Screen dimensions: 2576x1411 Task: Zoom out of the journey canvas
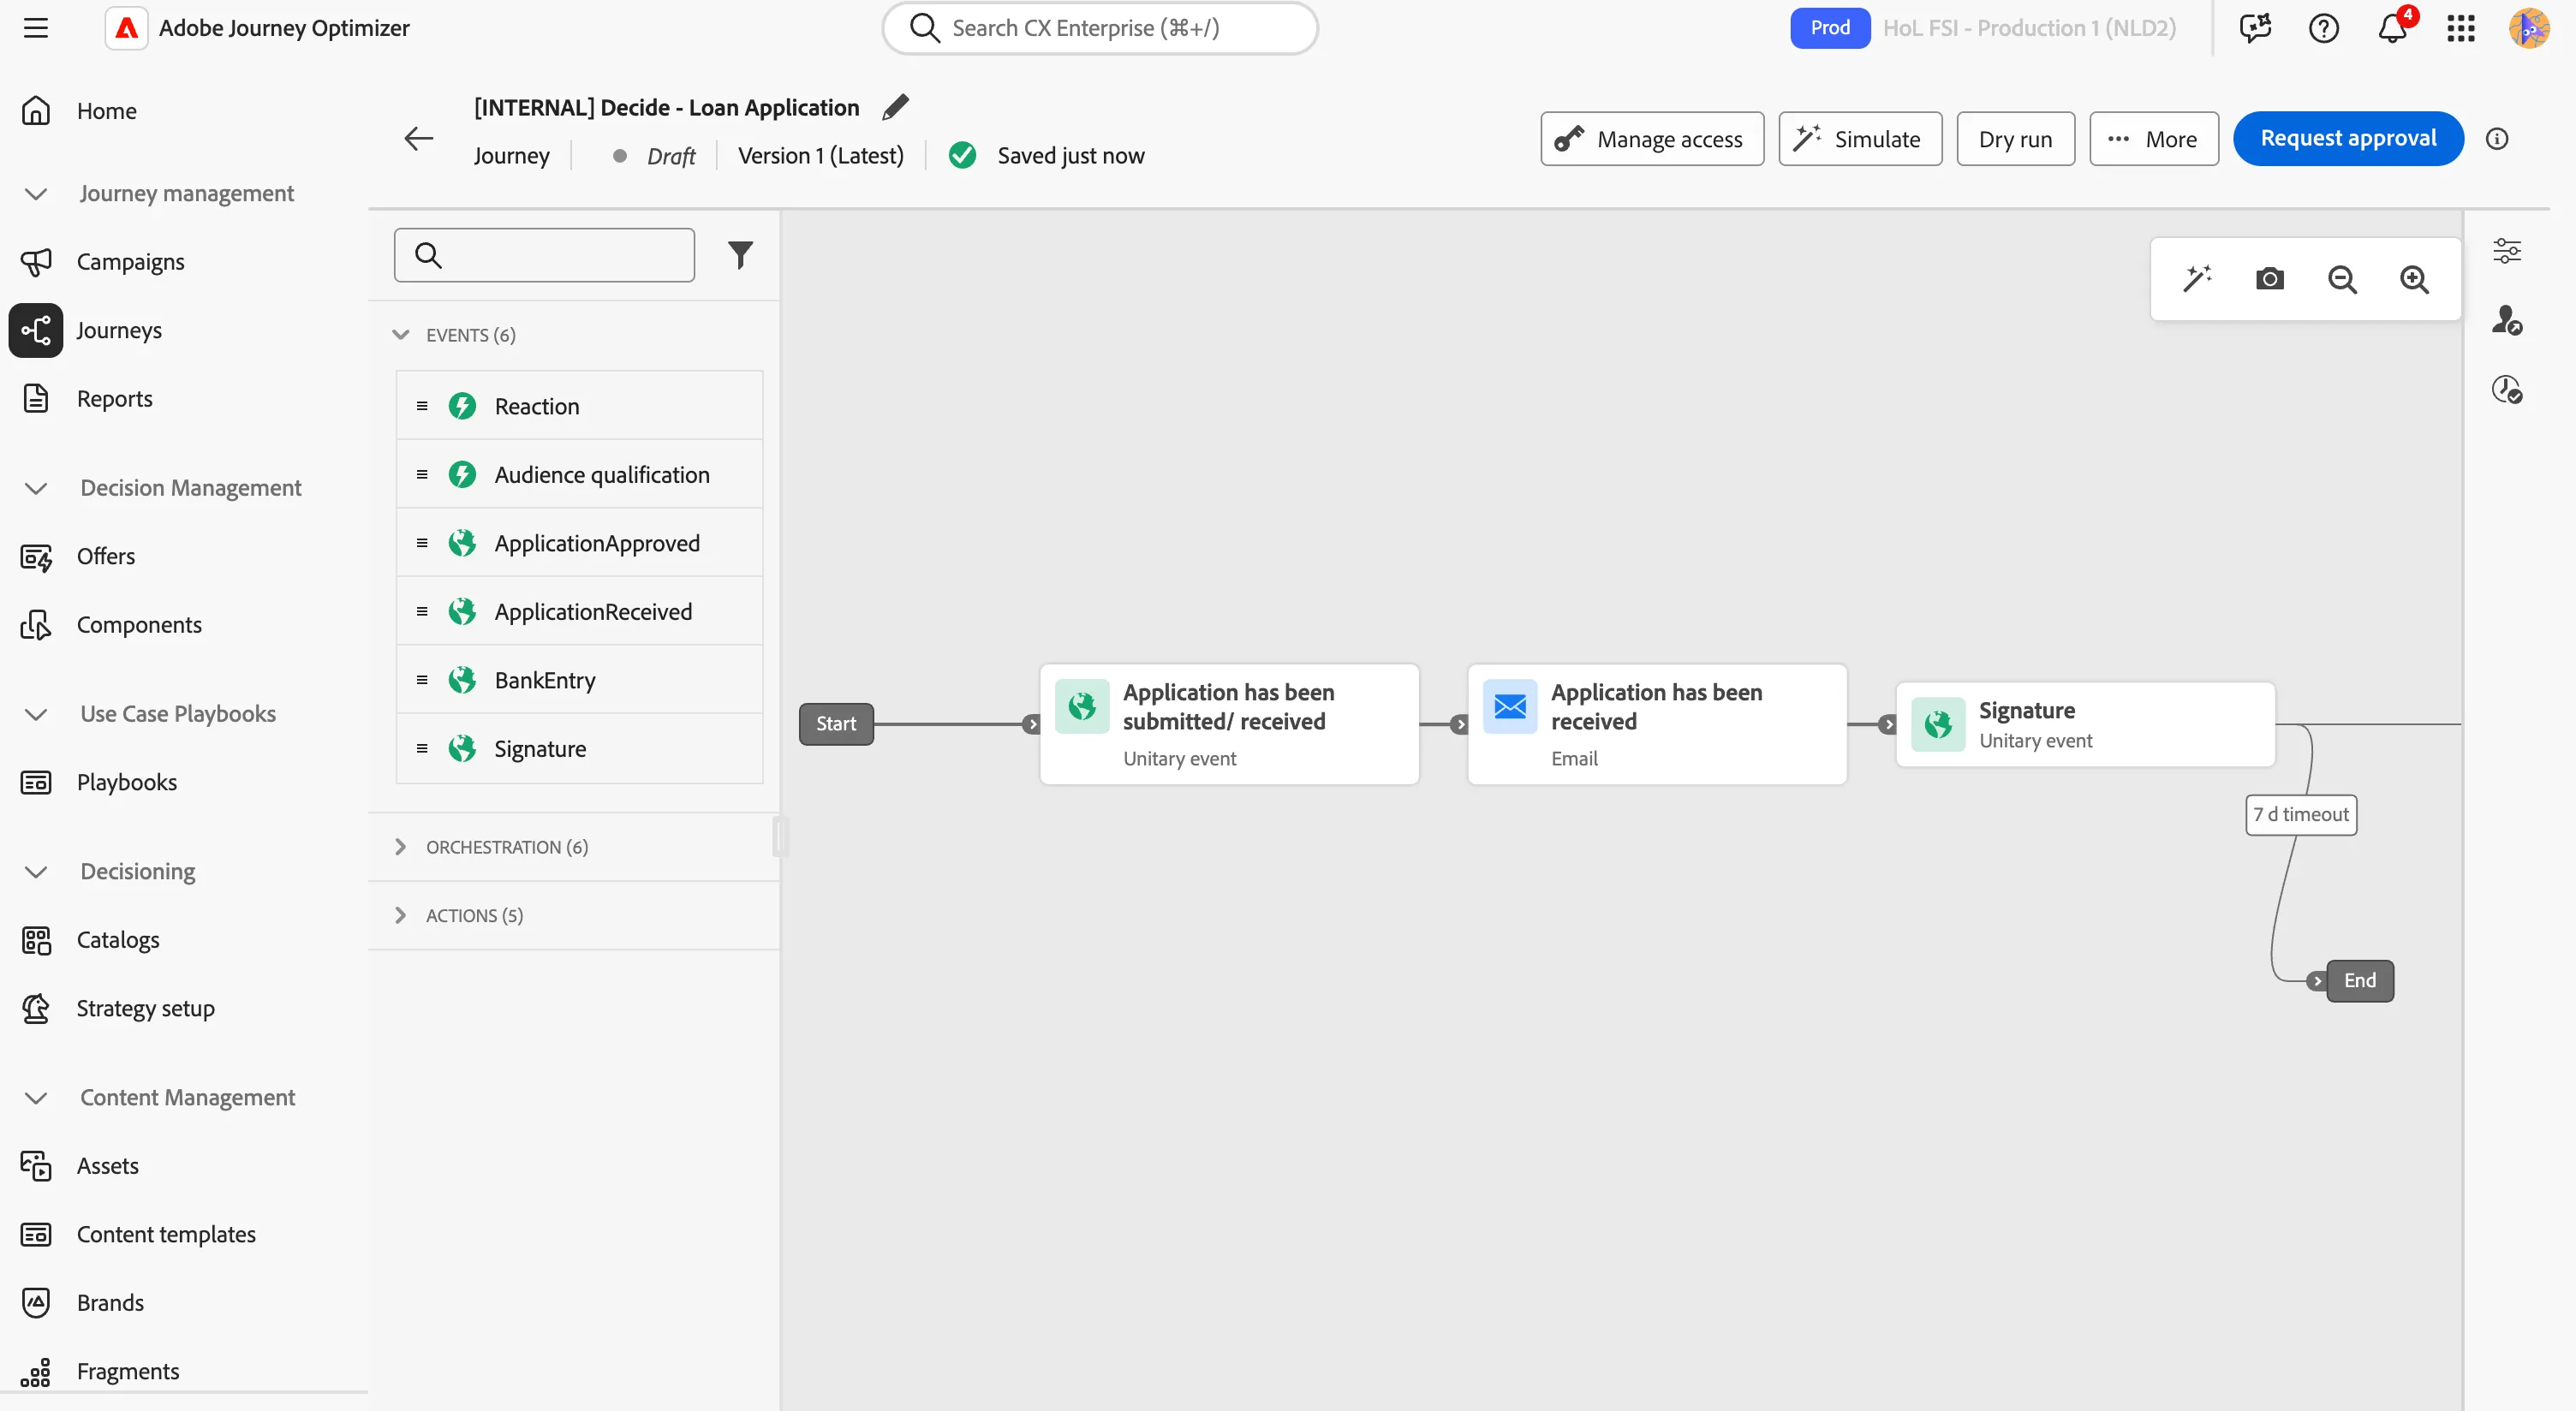[x=2342, y=279]
